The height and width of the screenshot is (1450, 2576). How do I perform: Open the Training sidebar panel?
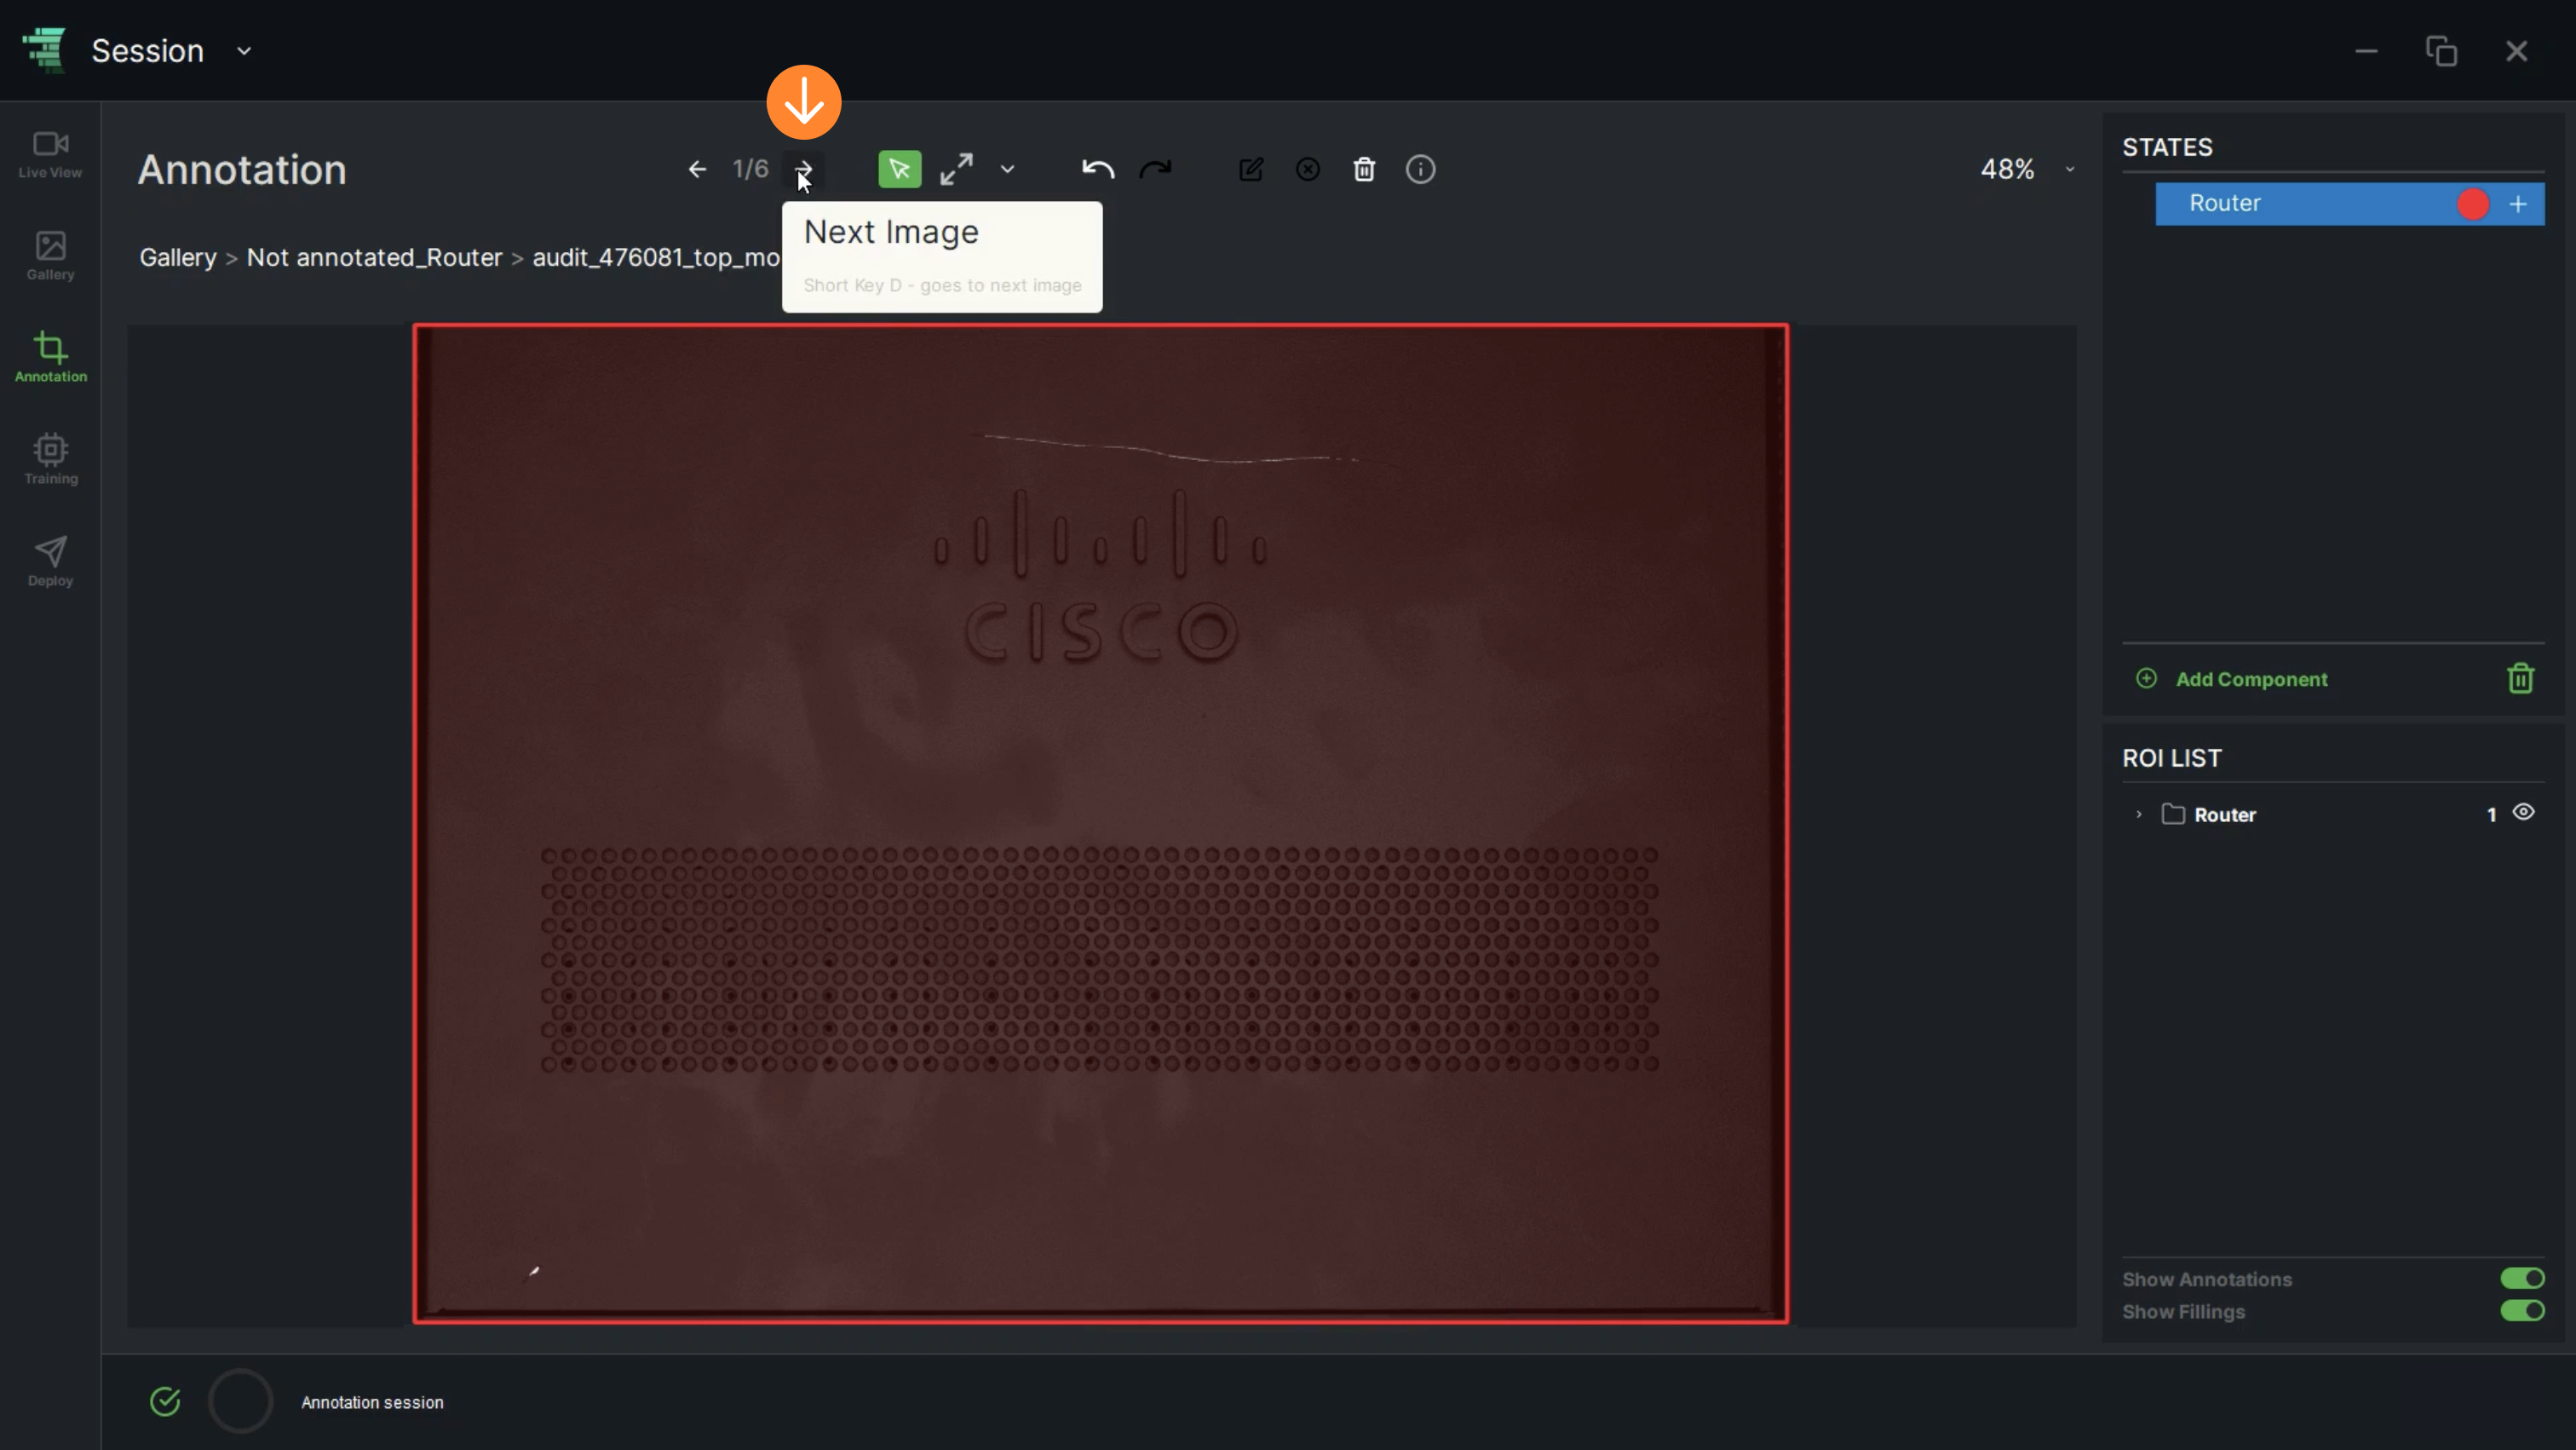click(x=50, y=460)
